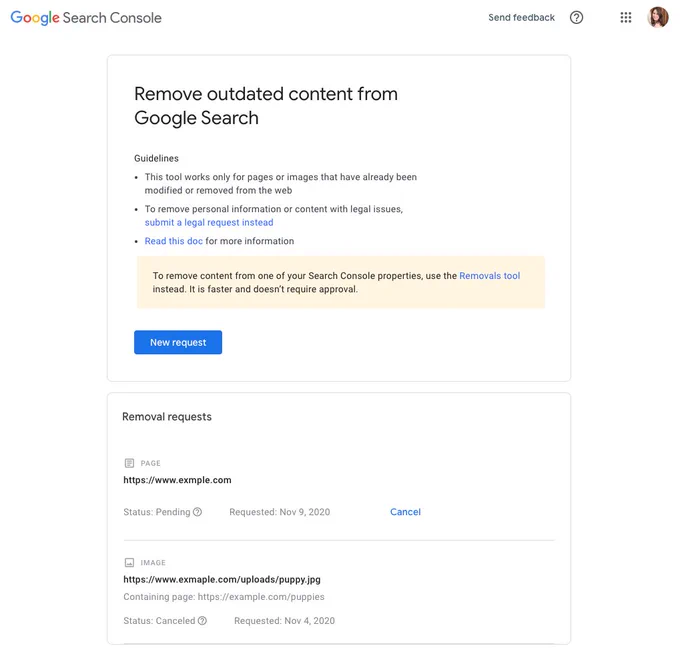Select the puppy.jpg image URL
Viewport: 680px width, 658px height.
(x=222, y=579)
